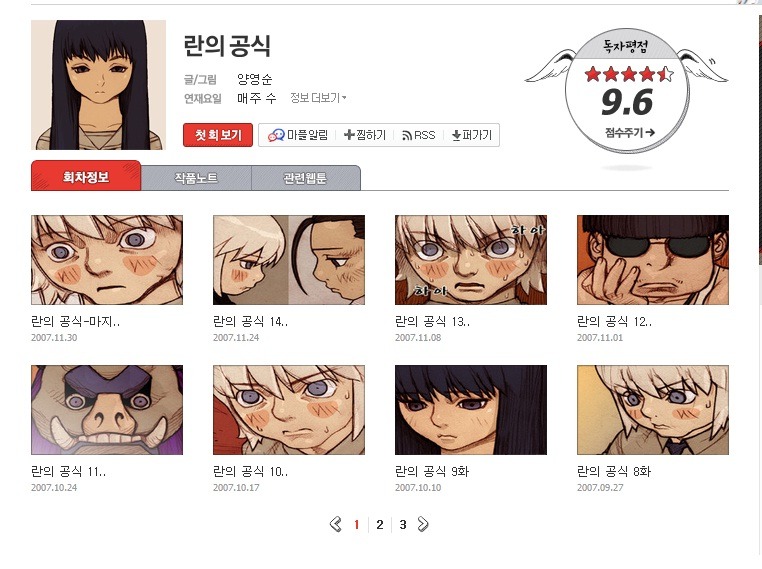This screenshot has height=569, width=762.
Task: Expand the 정보 더보기 dropdown
Action: [x=318, y=98]
